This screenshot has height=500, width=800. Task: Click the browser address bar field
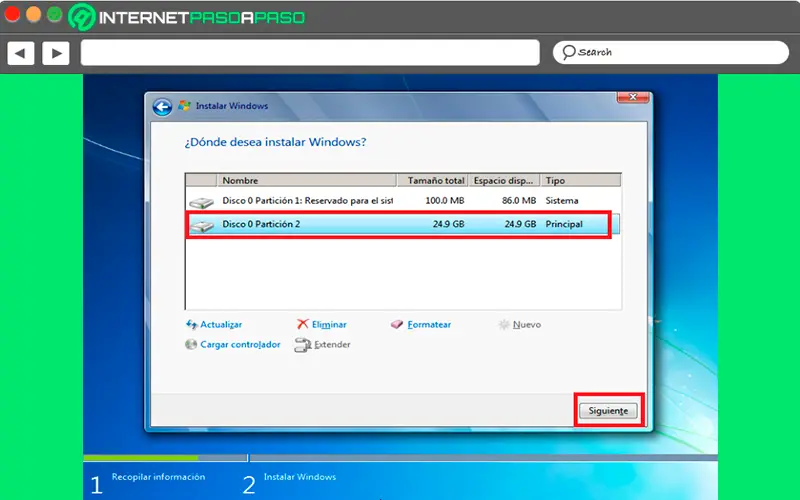(x=310, y=53)
